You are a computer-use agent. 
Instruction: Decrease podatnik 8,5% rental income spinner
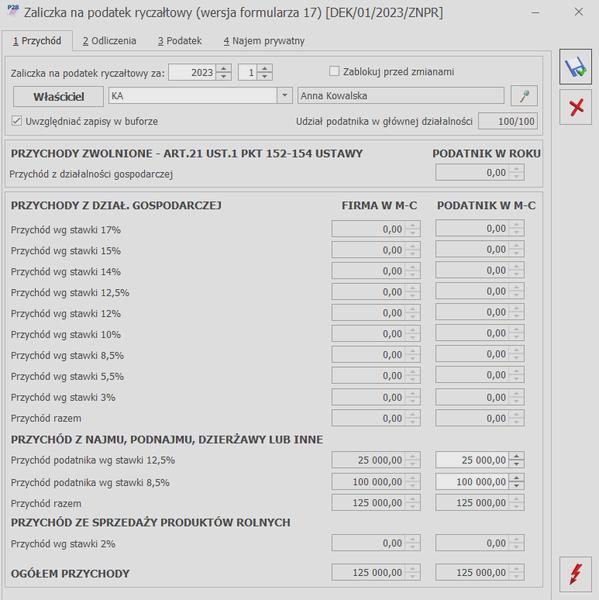(x=516, y=485)
